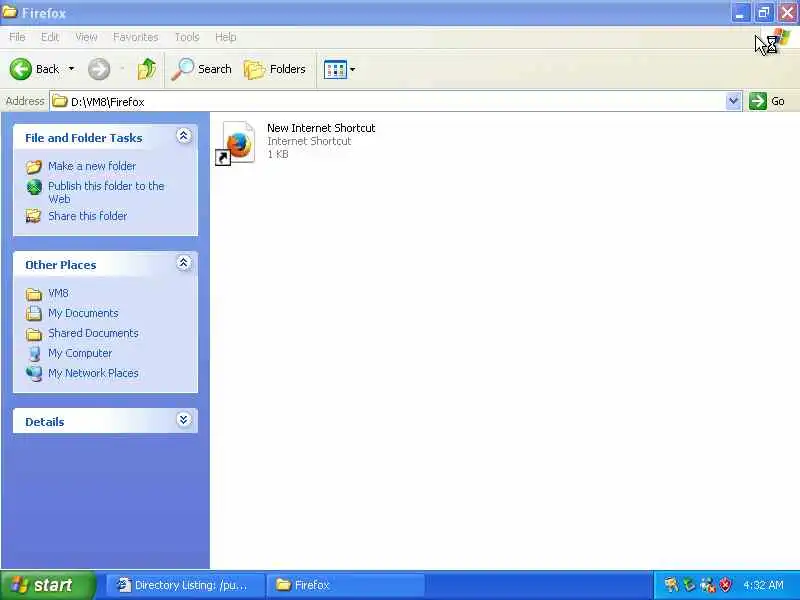Open Shared Documents link
Image resolution: width=800 pixels, height=600 pixels.
[93, 333]
